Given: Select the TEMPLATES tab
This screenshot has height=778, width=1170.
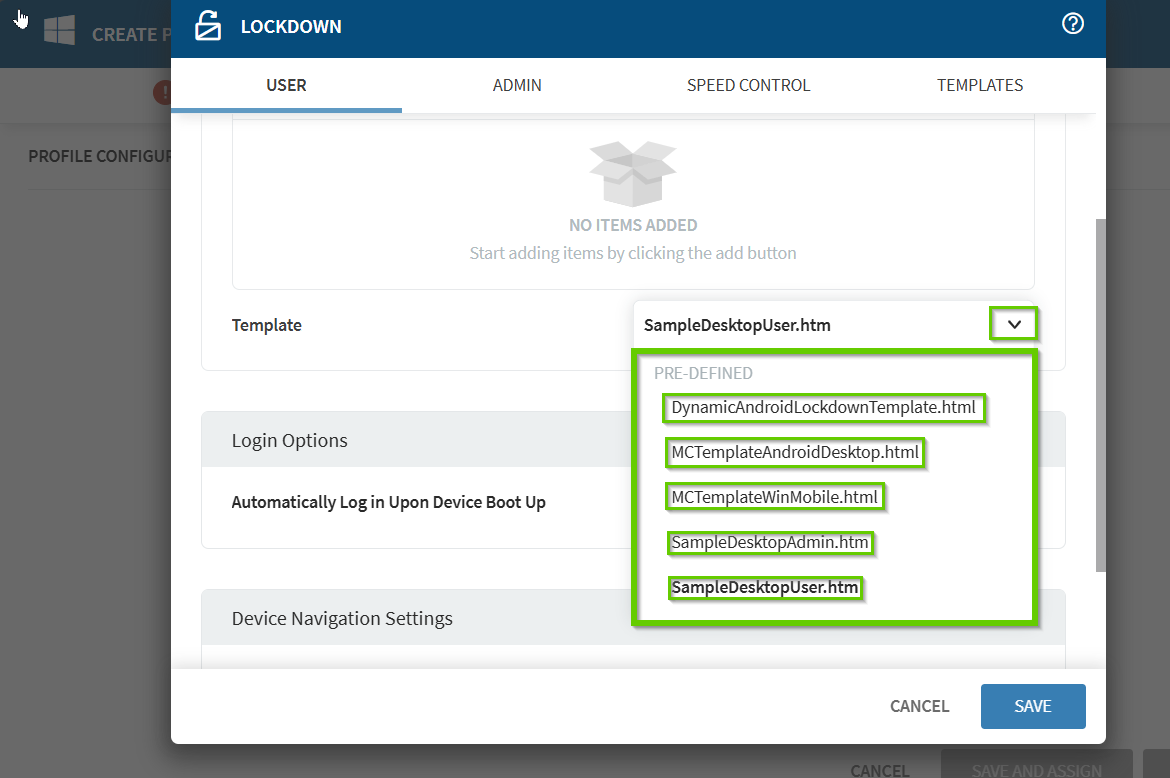Looking at the screenshot, I should point(979,85).
